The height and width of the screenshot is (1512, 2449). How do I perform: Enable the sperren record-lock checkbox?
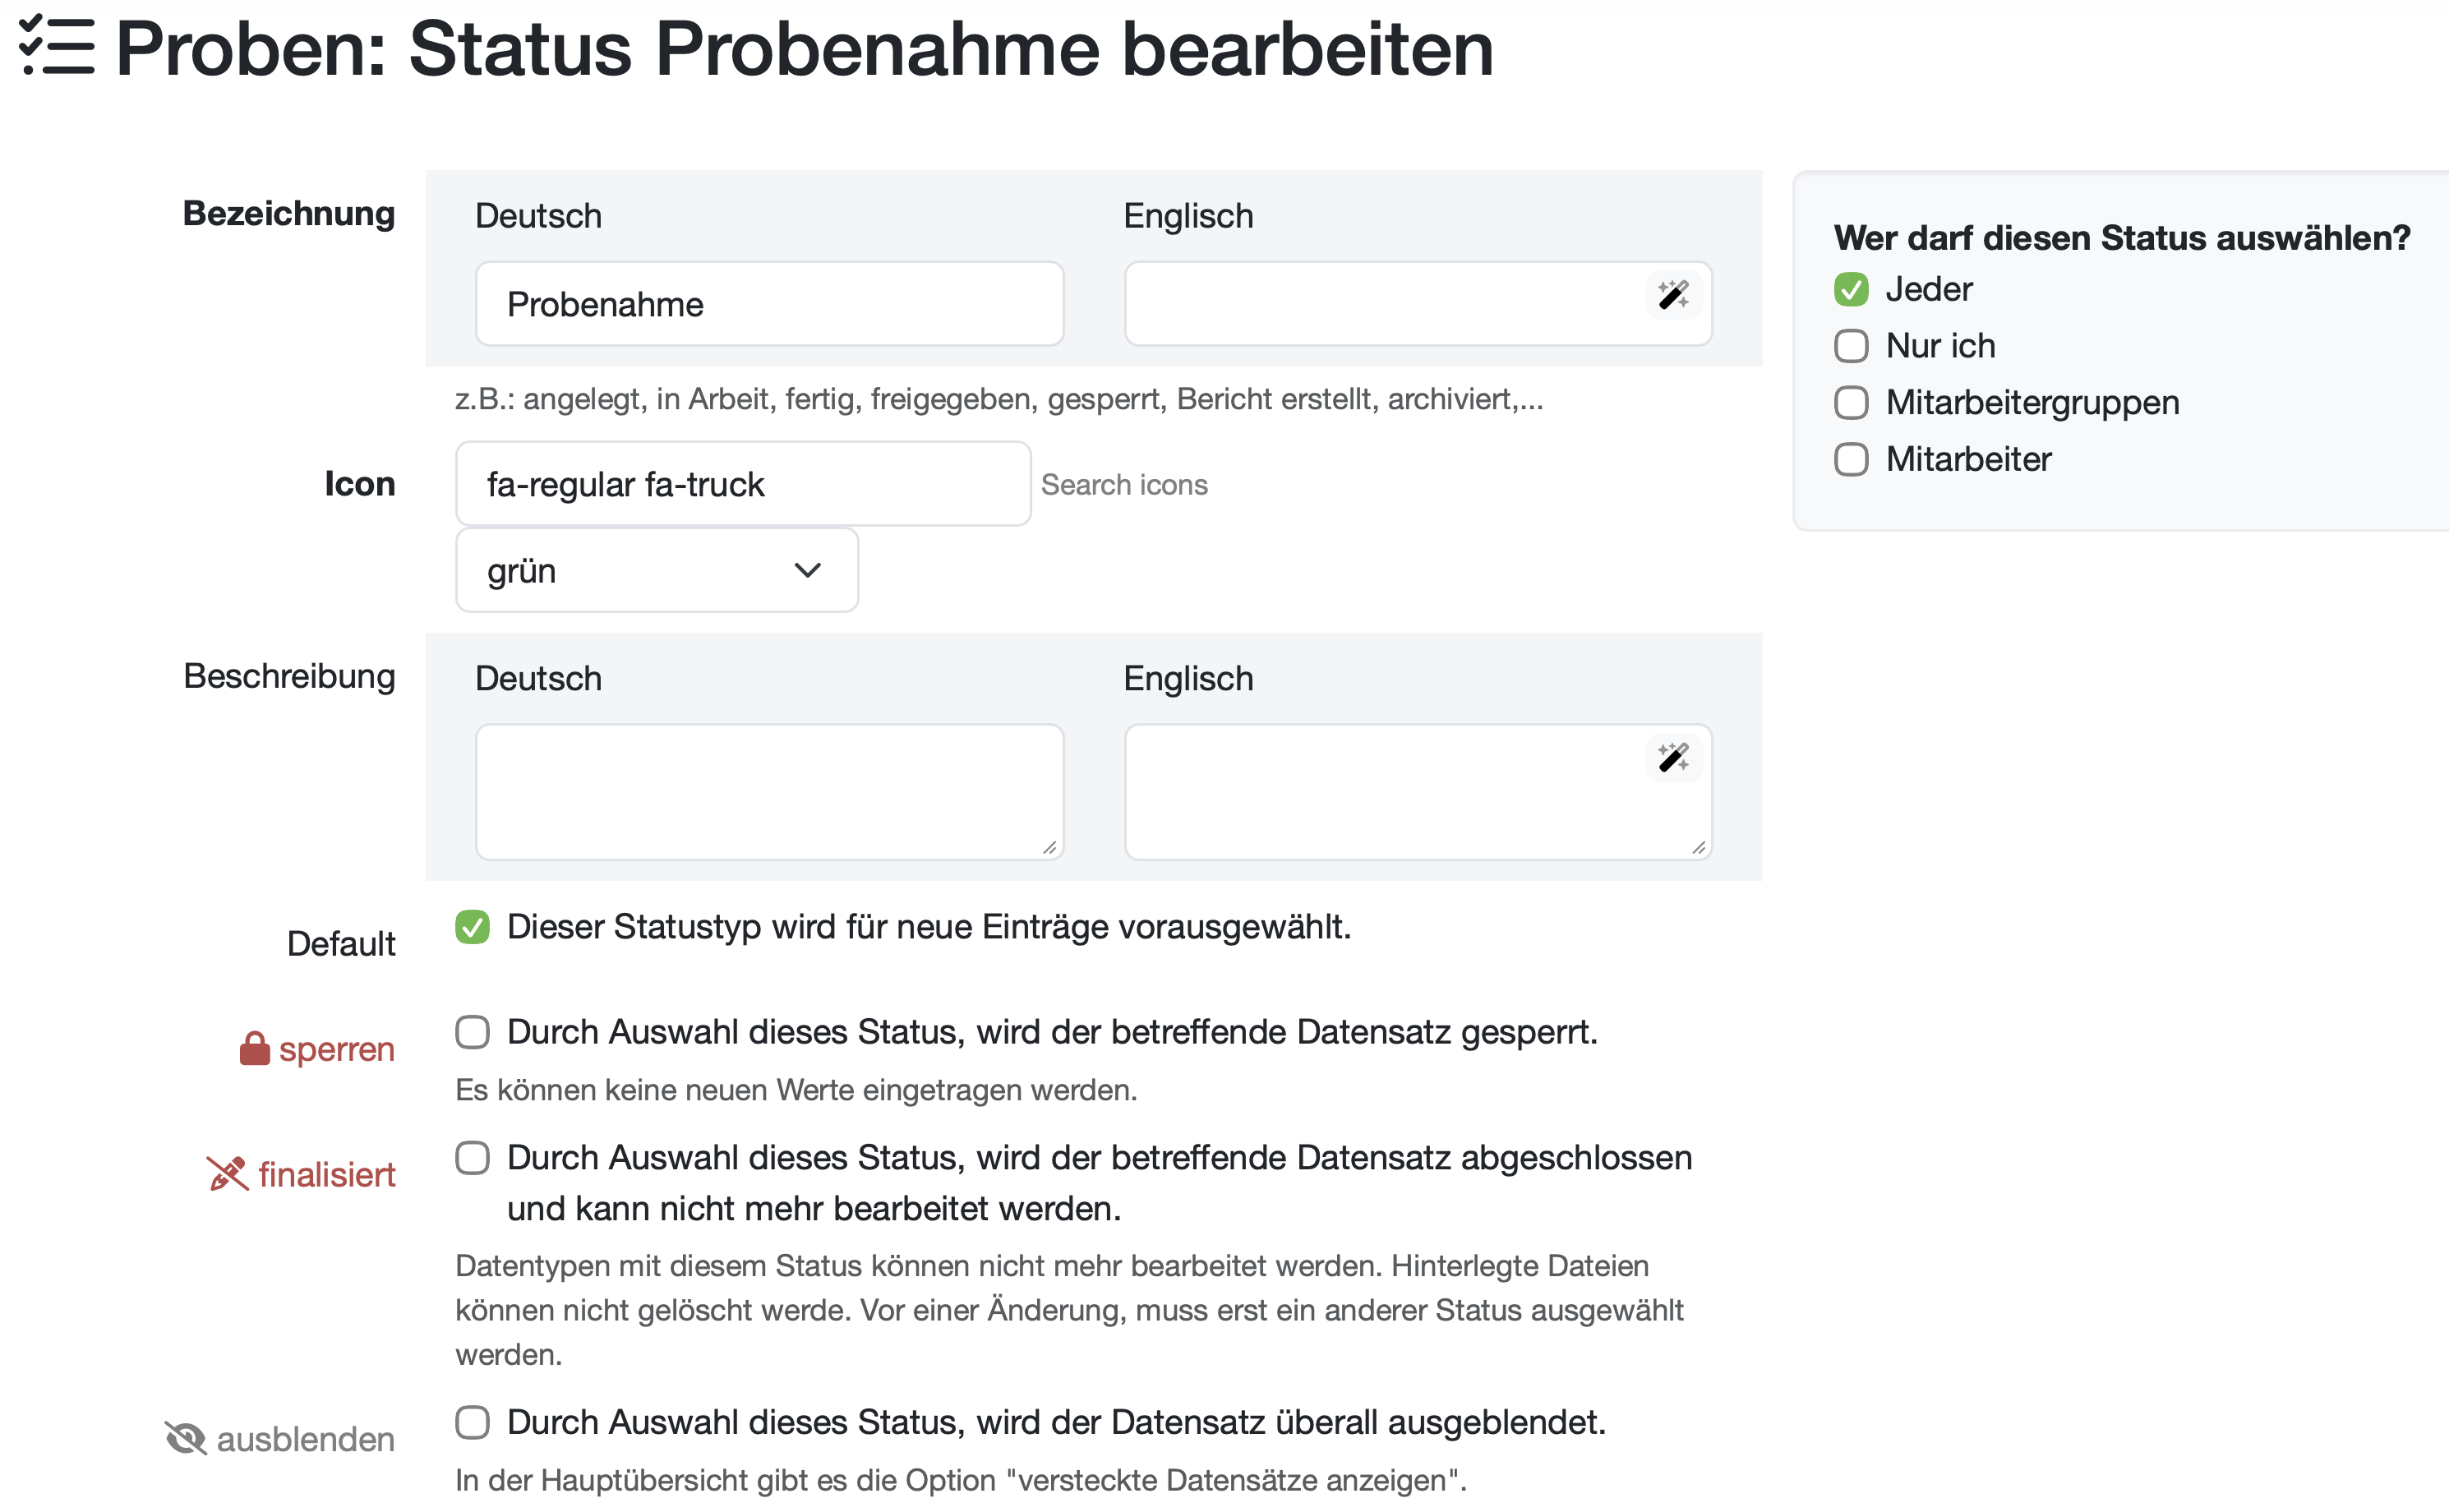coord(473,1032)
